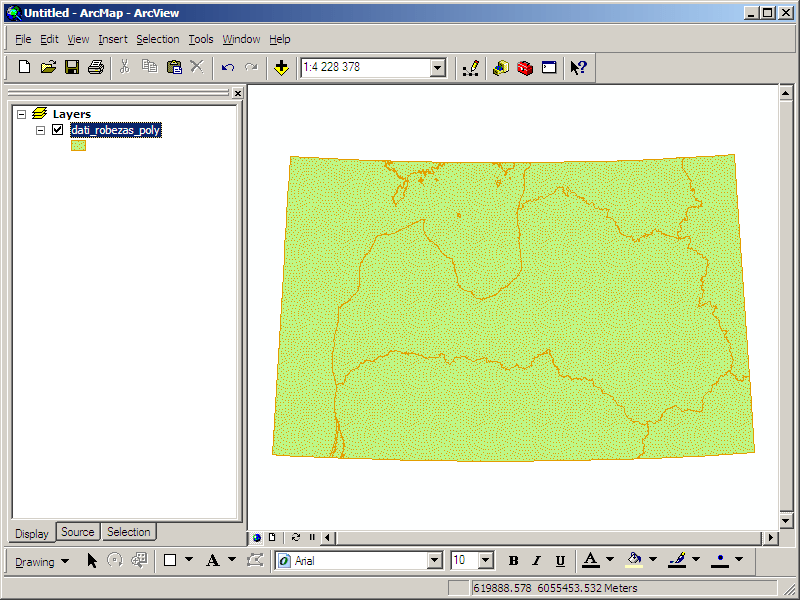Select the New Rectangle drawing tool
The width and height of the screenshot is (800, 600).
(x=170, y=561)
